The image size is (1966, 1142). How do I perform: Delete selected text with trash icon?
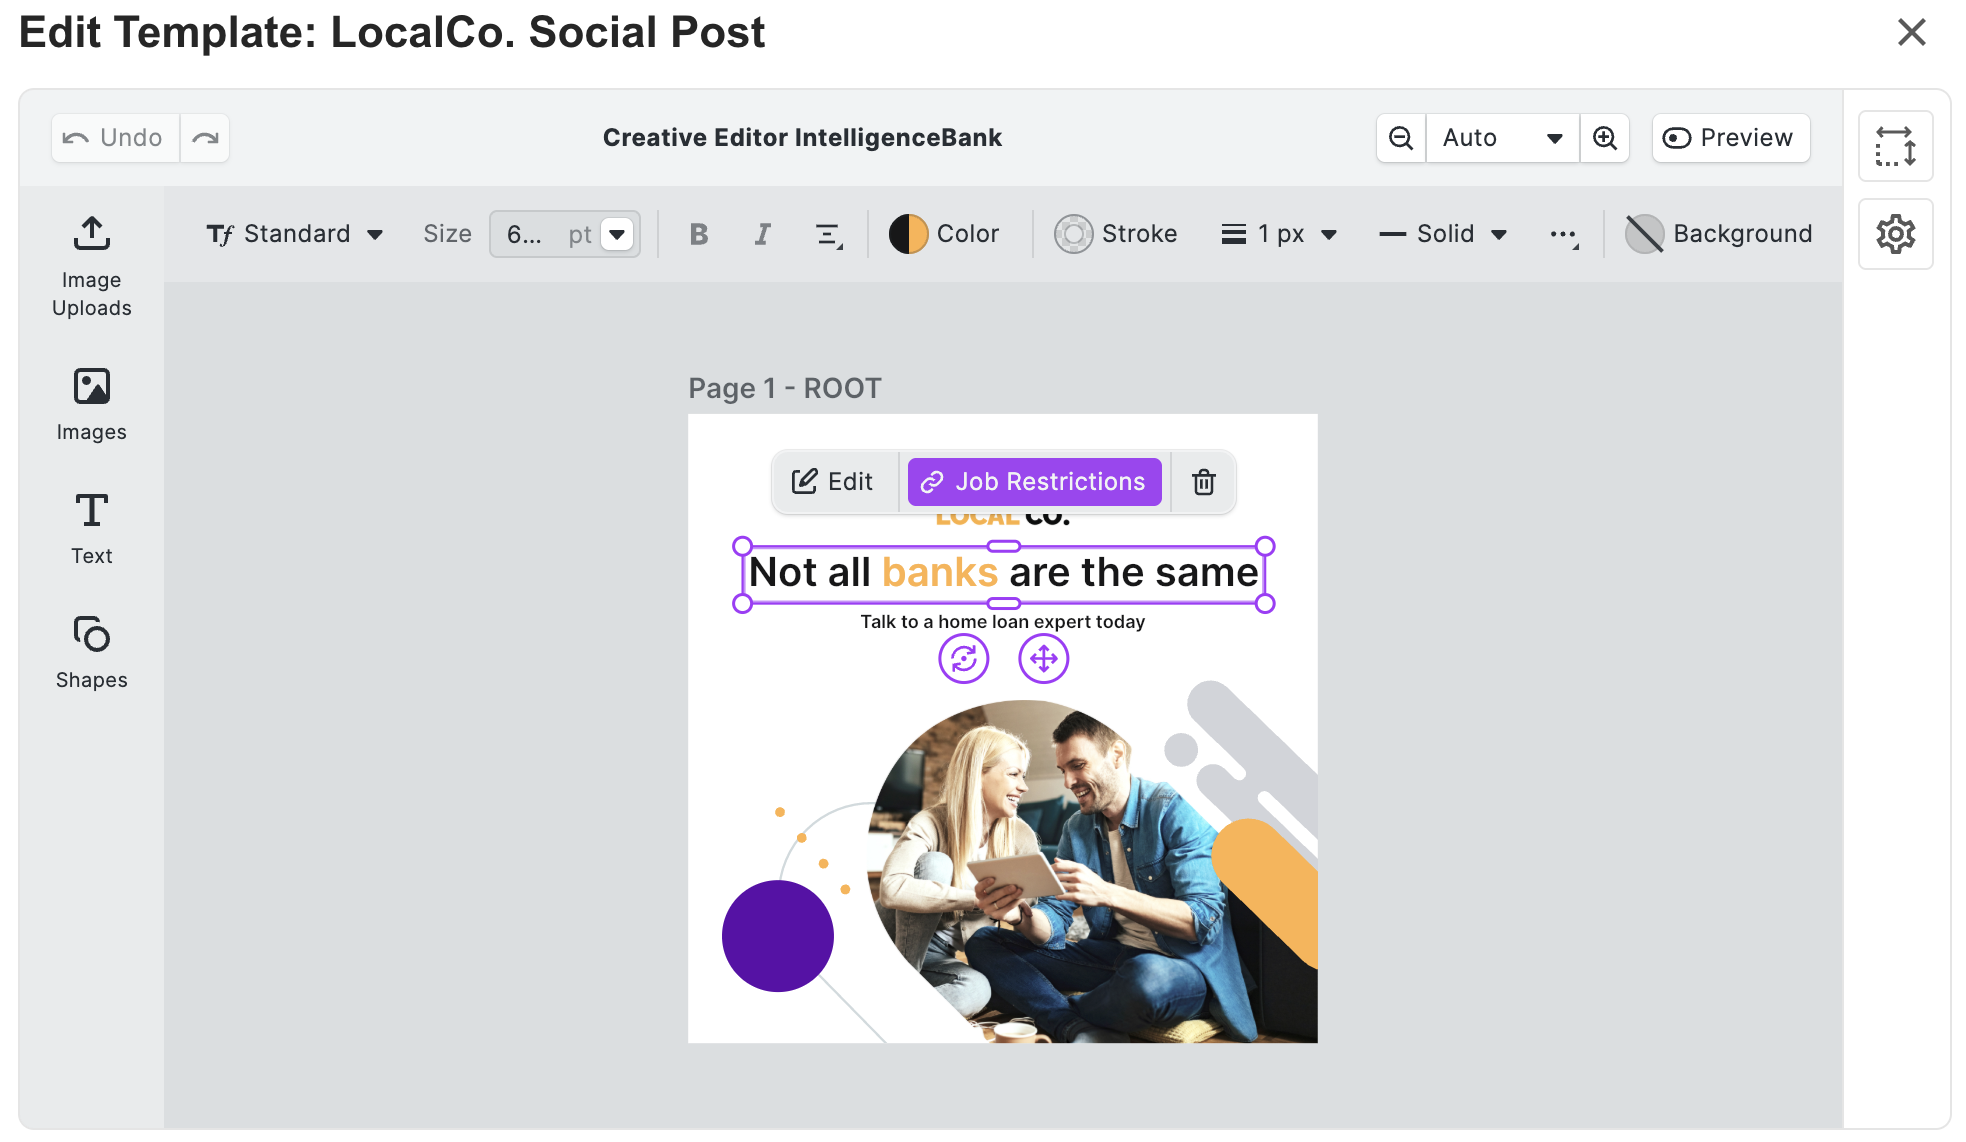coord(1204,482)
